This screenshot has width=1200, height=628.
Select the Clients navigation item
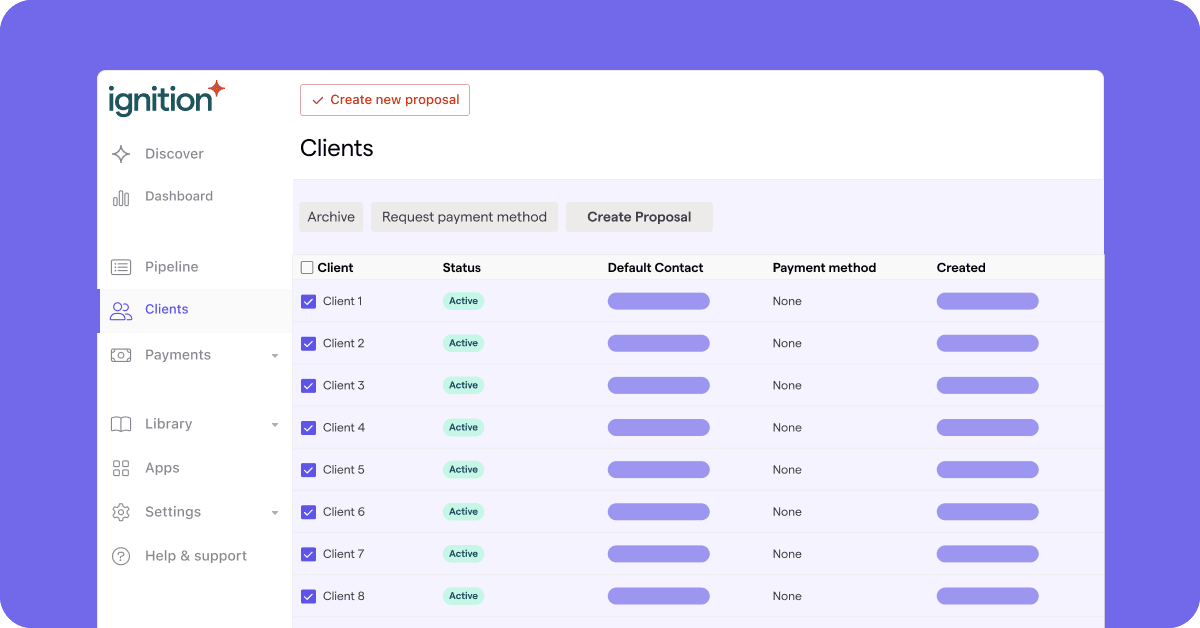coord(167,310)
